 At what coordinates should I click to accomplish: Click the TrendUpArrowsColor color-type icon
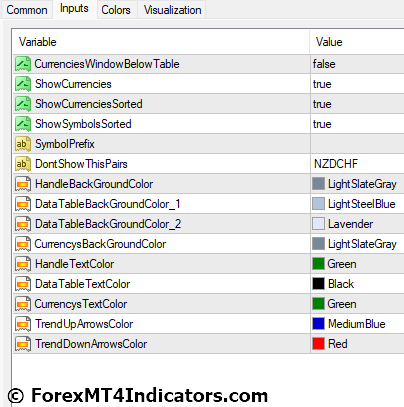(x=23, y=324)
